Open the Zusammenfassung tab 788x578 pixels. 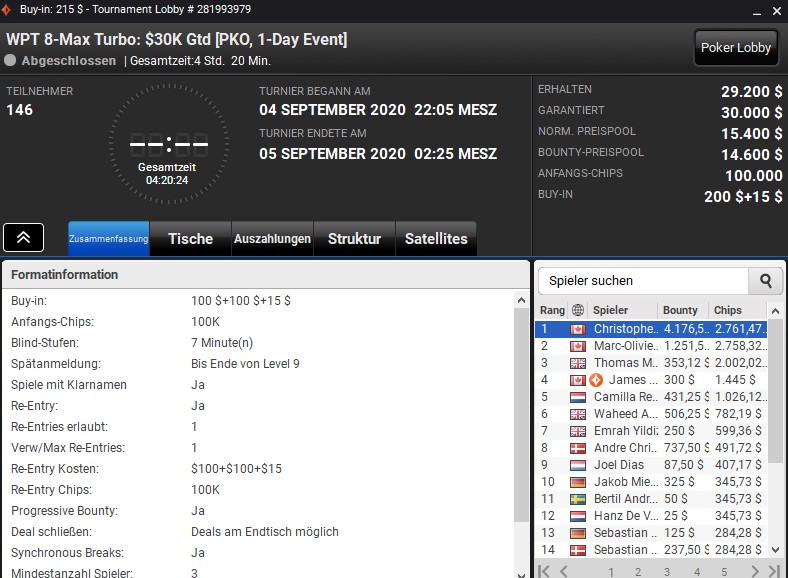coord(109,238)
